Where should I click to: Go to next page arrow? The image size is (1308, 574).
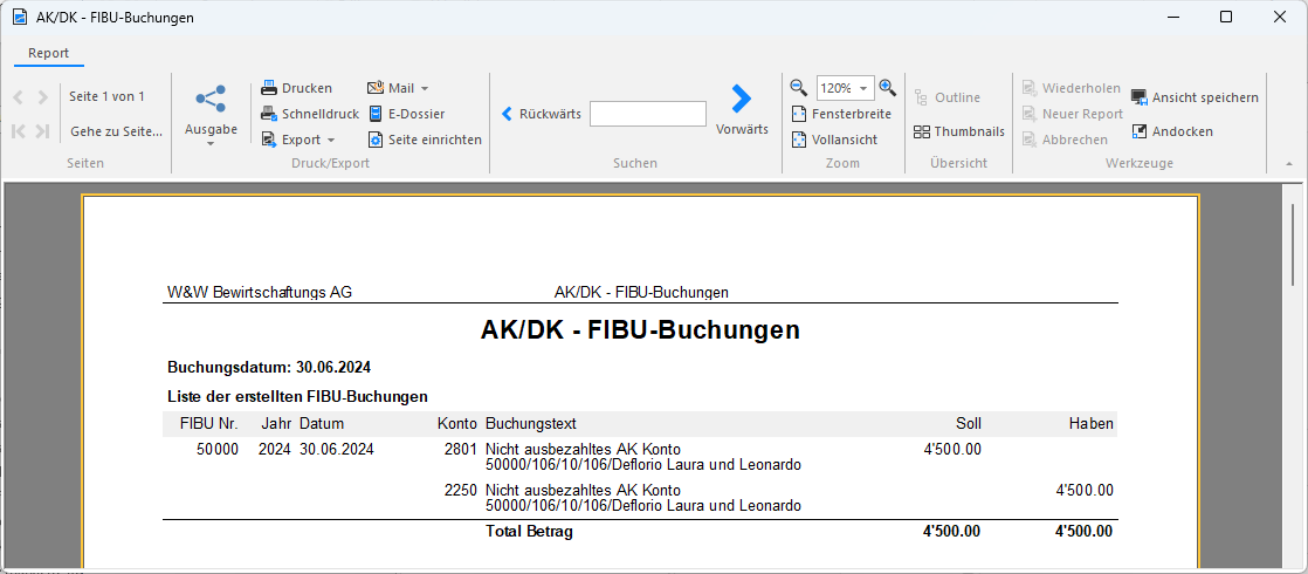coord(43,97)
